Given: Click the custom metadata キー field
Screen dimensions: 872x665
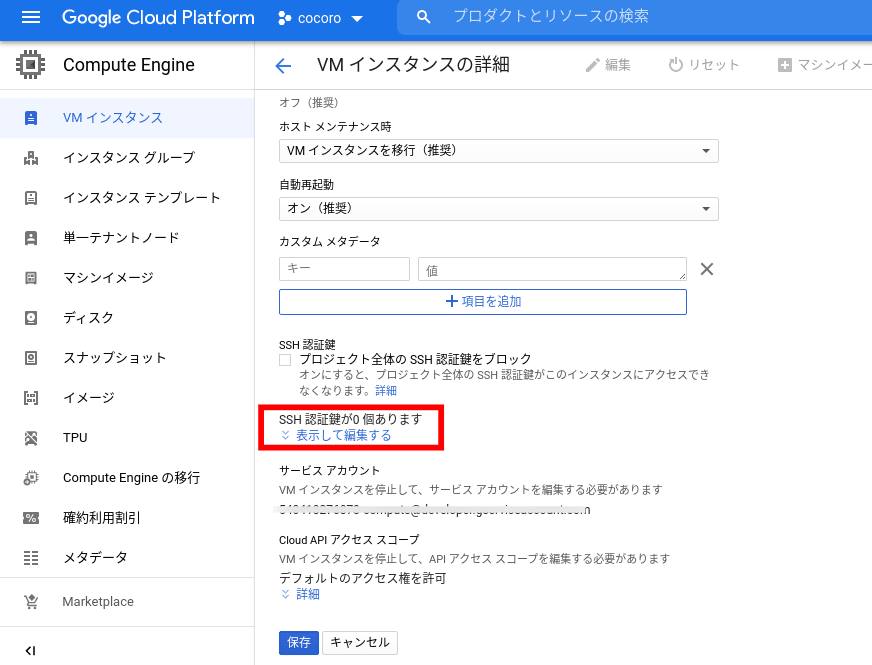Looking at the screenshot, I should point(344,269).
